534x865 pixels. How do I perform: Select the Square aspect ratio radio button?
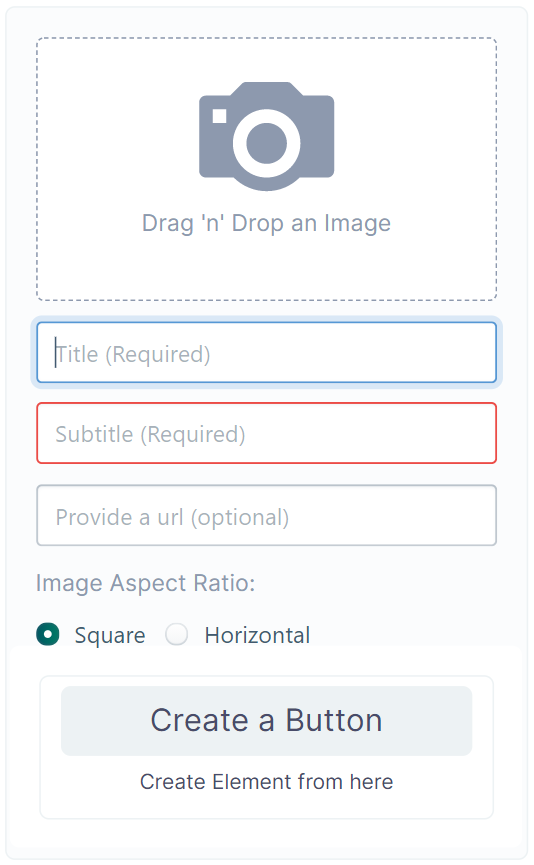point(48,634)
